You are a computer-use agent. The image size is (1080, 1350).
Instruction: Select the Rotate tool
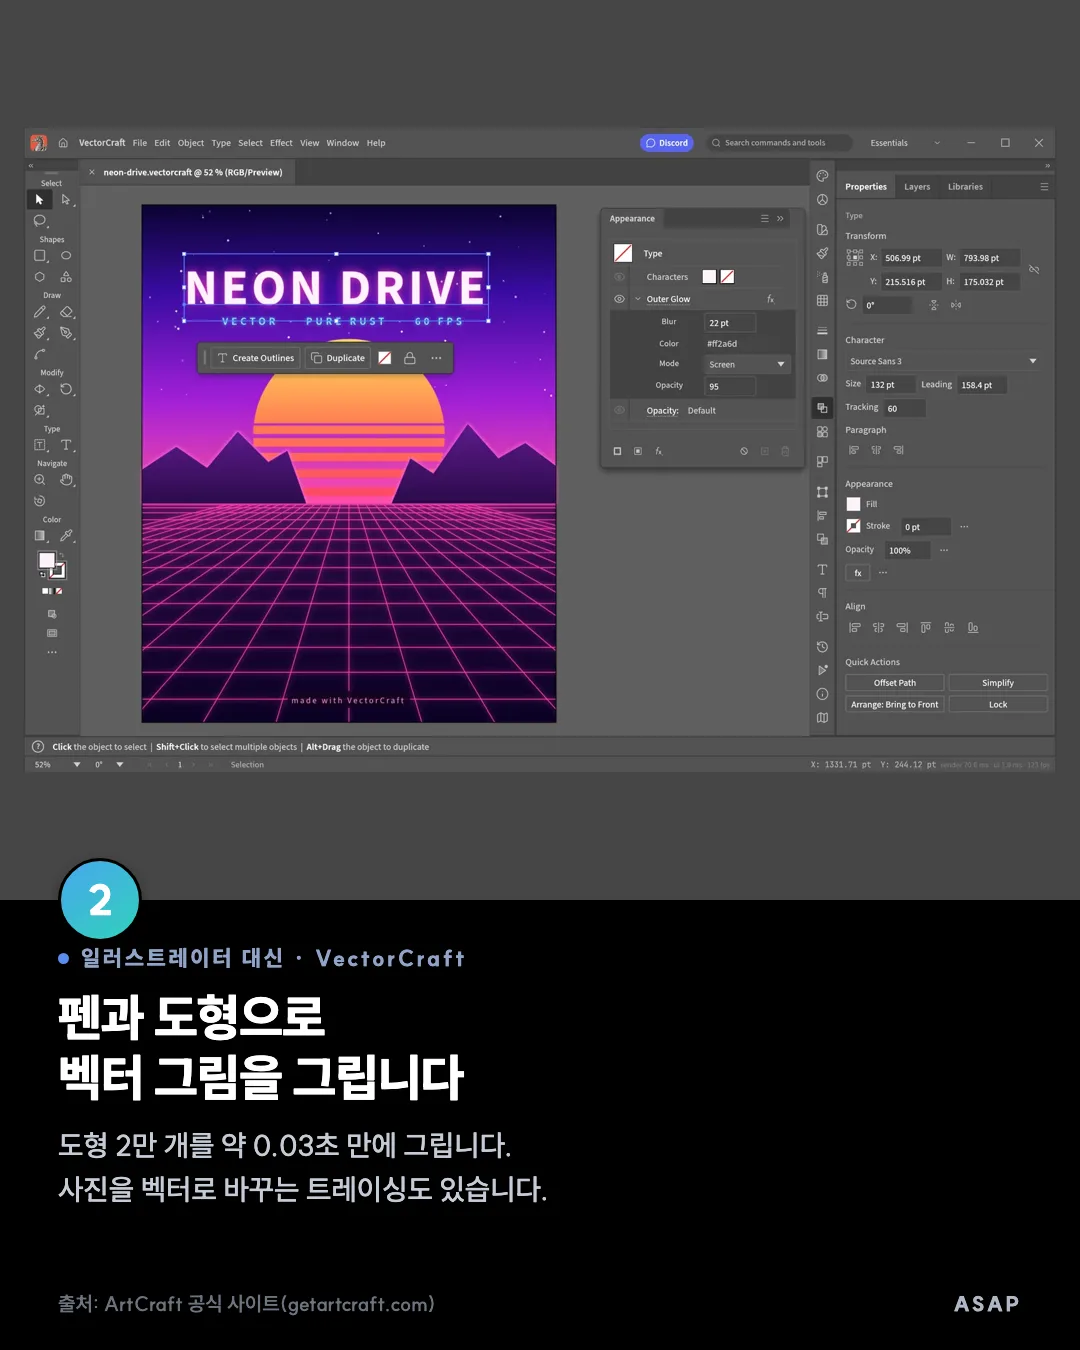click(66, 389)
